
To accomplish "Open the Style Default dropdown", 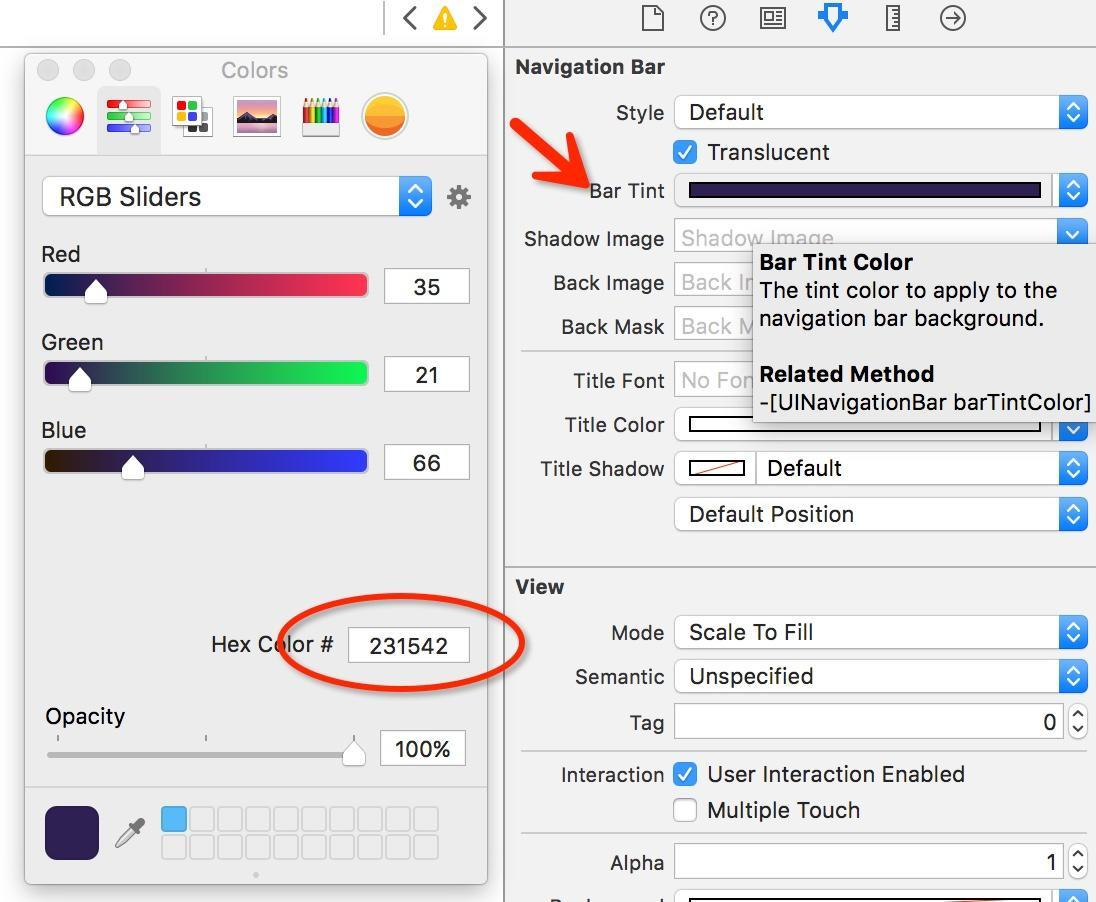I will click(881, 112).
